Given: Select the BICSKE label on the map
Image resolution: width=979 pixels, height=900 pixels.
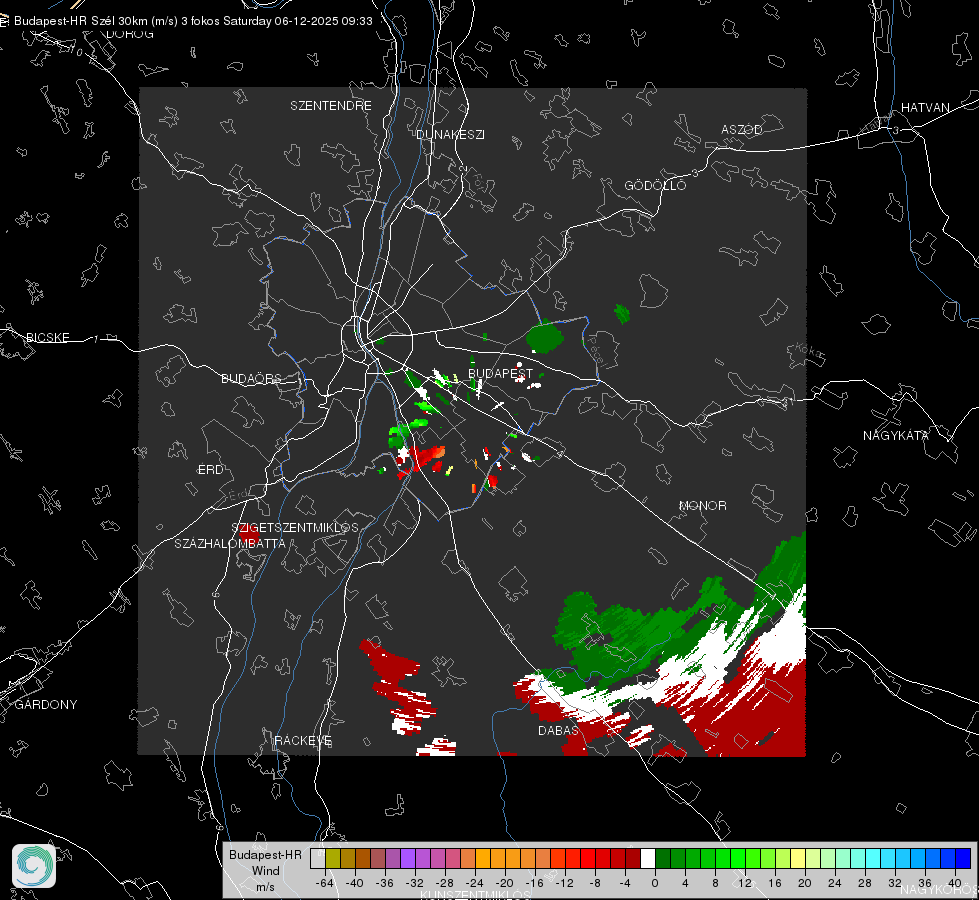Looking at the screenshot, I should pyautogui.click(x=47, y=337).
